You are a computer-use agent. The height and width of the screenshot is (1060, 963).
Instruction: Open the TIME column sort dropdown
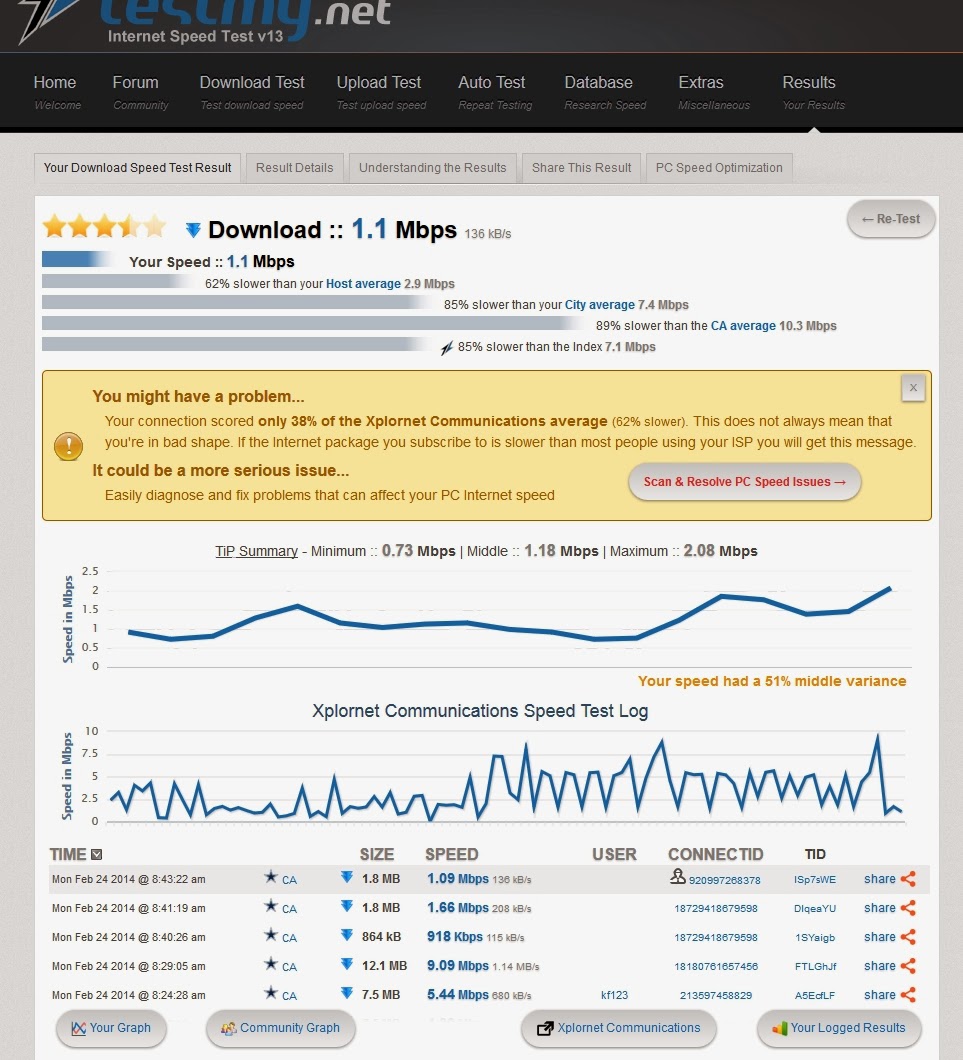(x=94, y=855)
